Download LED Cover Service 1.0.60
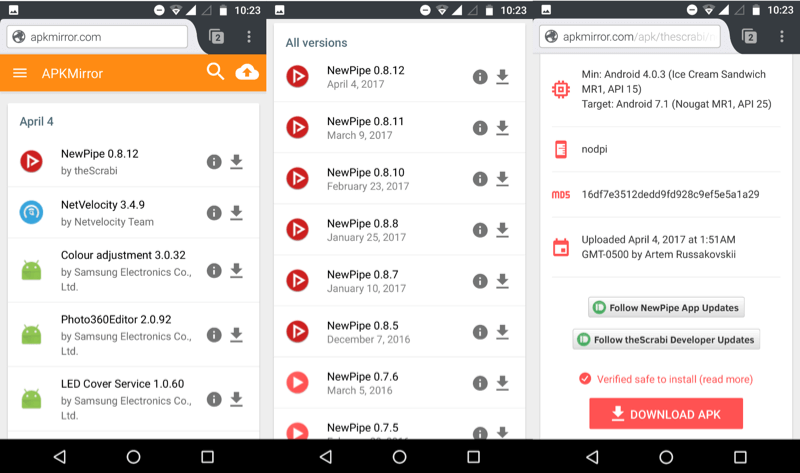Viewport: 800px width, 473px height. coord(236,399)
